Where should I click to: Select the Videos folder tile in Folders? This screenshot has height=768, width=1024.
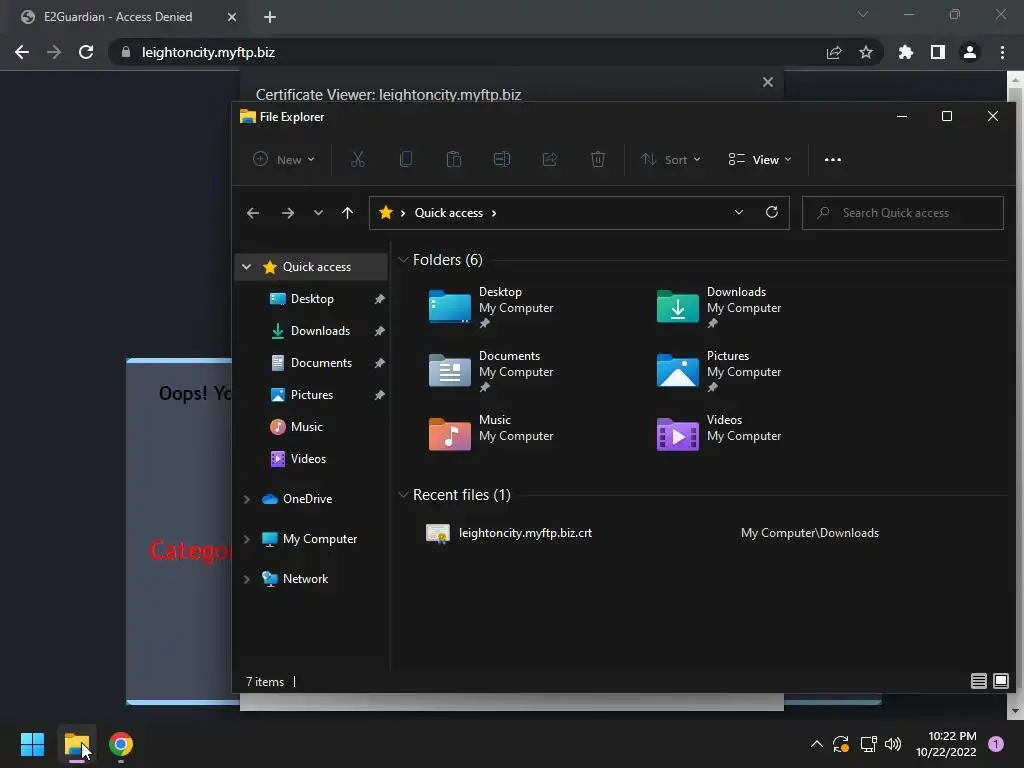[718, 434]
